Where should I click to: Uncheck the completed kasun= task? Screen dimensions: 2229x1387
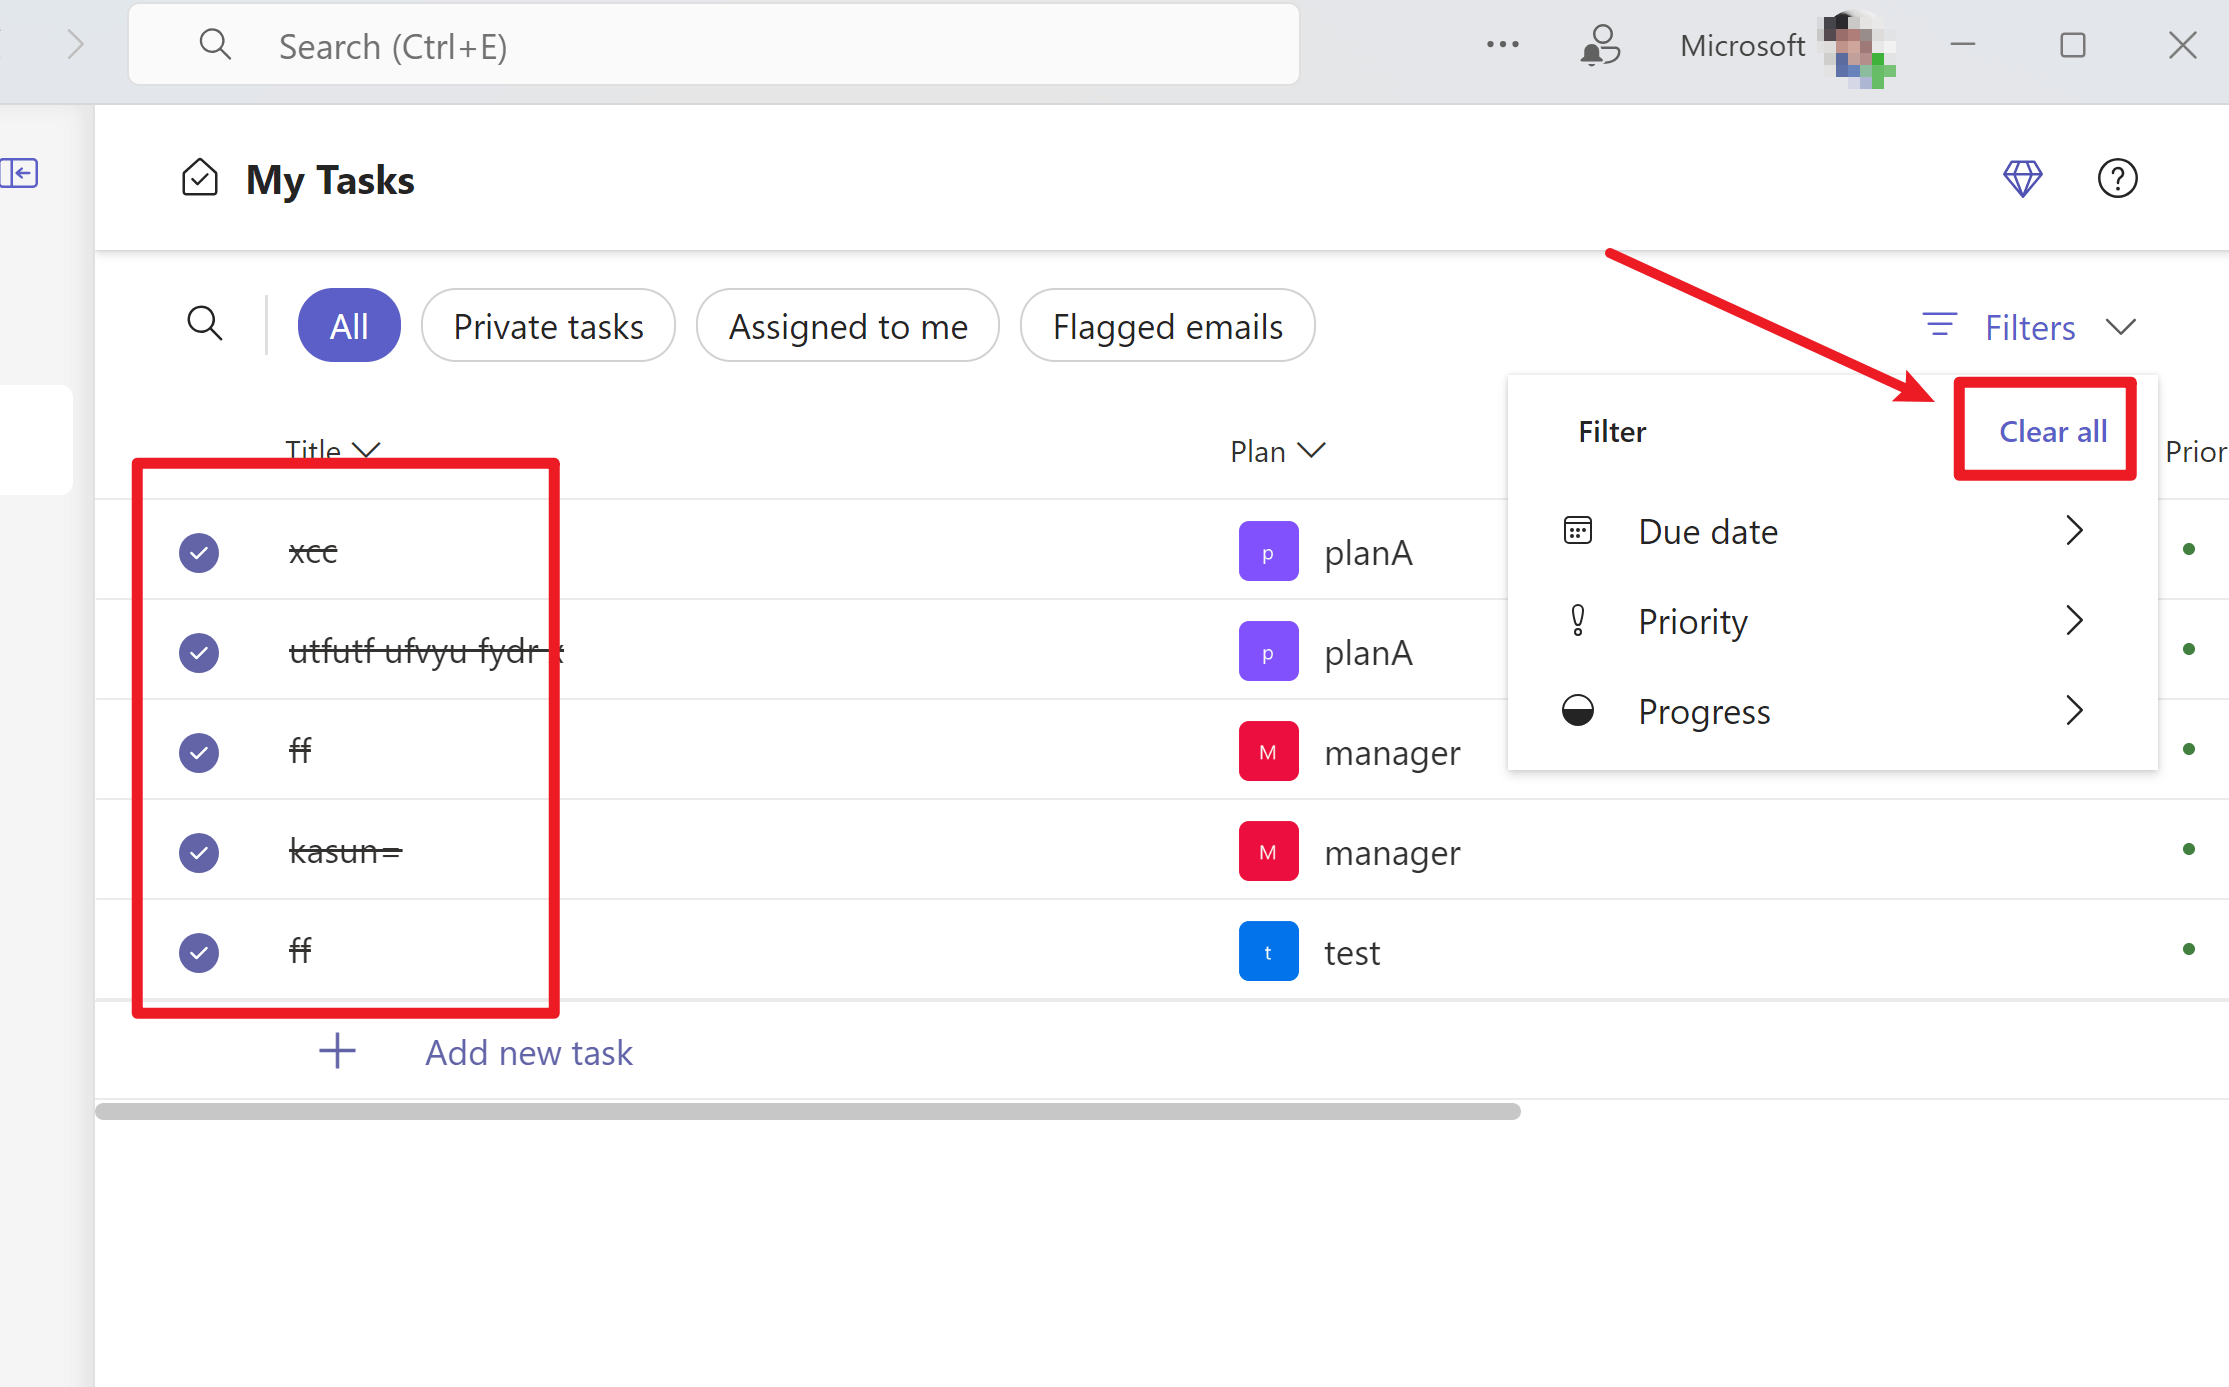tap(199, 852)
